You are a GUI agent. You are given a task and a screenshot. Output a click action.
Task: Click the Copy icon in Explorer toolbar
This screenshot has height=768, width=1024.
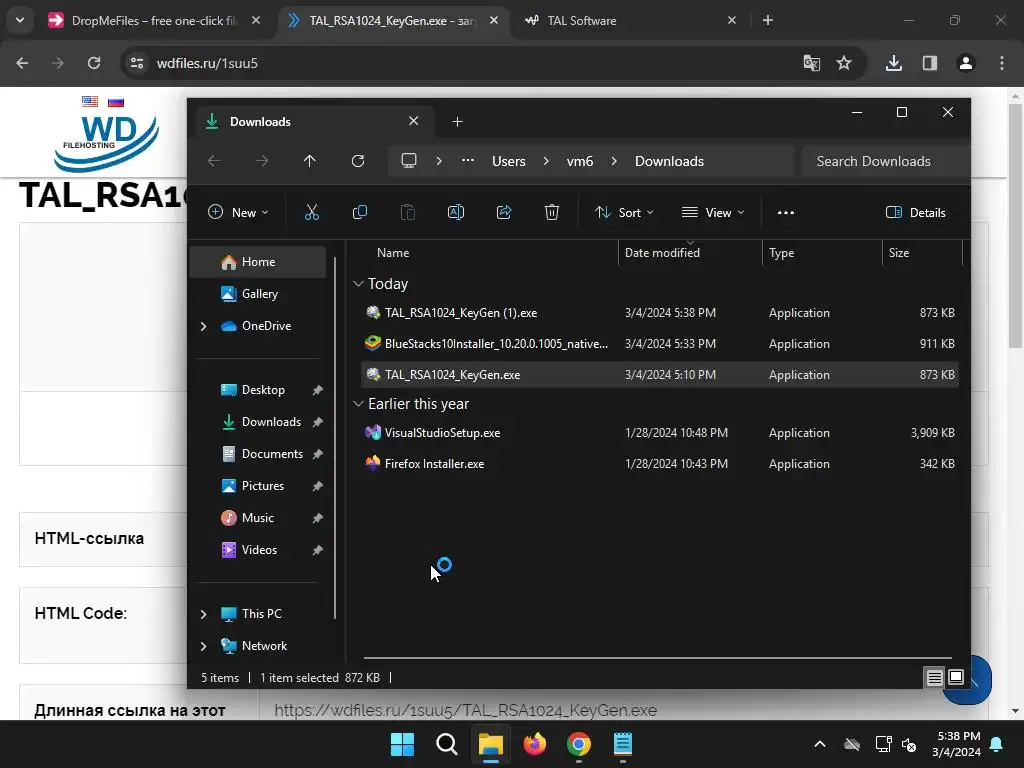click(360, 212)
